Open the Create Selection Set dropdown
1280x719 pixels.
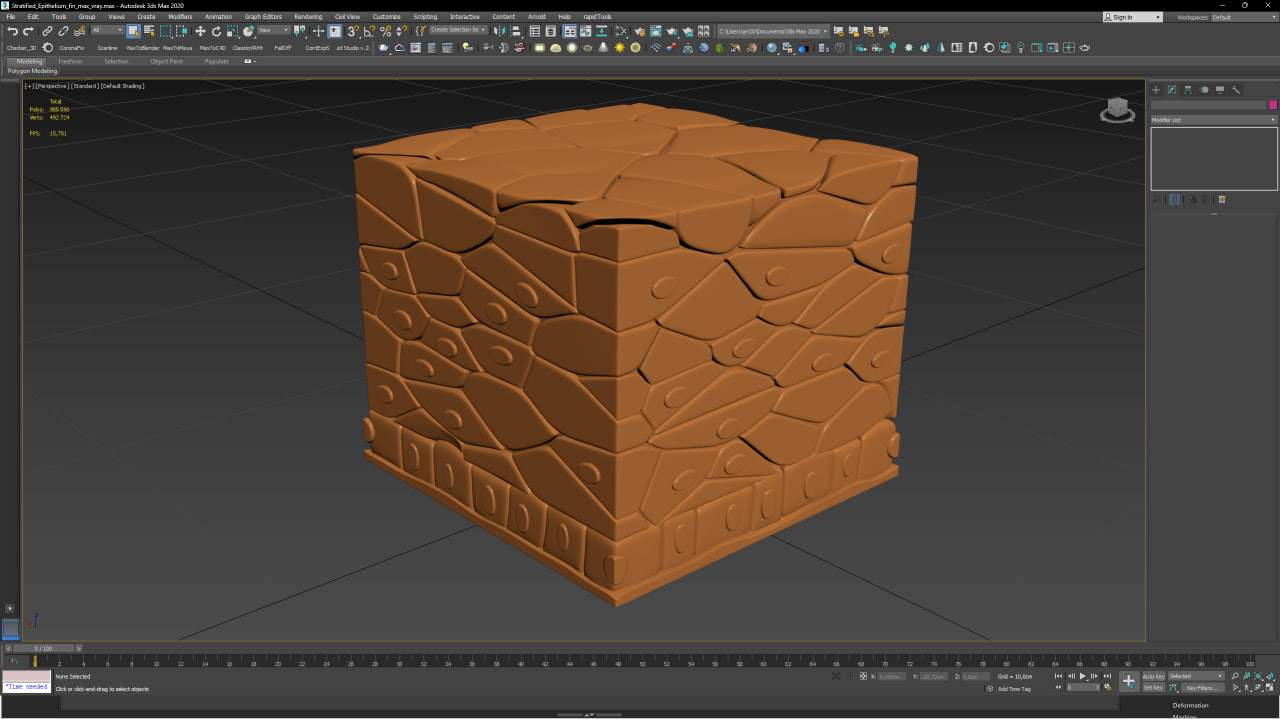tap(458, 30)
